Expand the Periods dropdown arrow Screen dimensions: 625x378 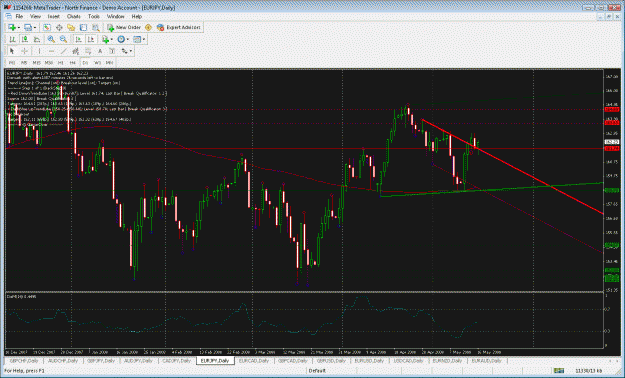[128, 39]
